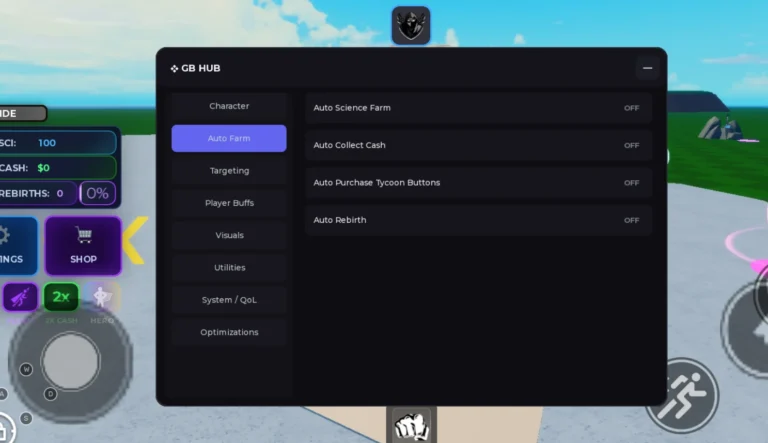Click the CASH $0 stat bar
The image size is (768, 443).
click(58, 168)
